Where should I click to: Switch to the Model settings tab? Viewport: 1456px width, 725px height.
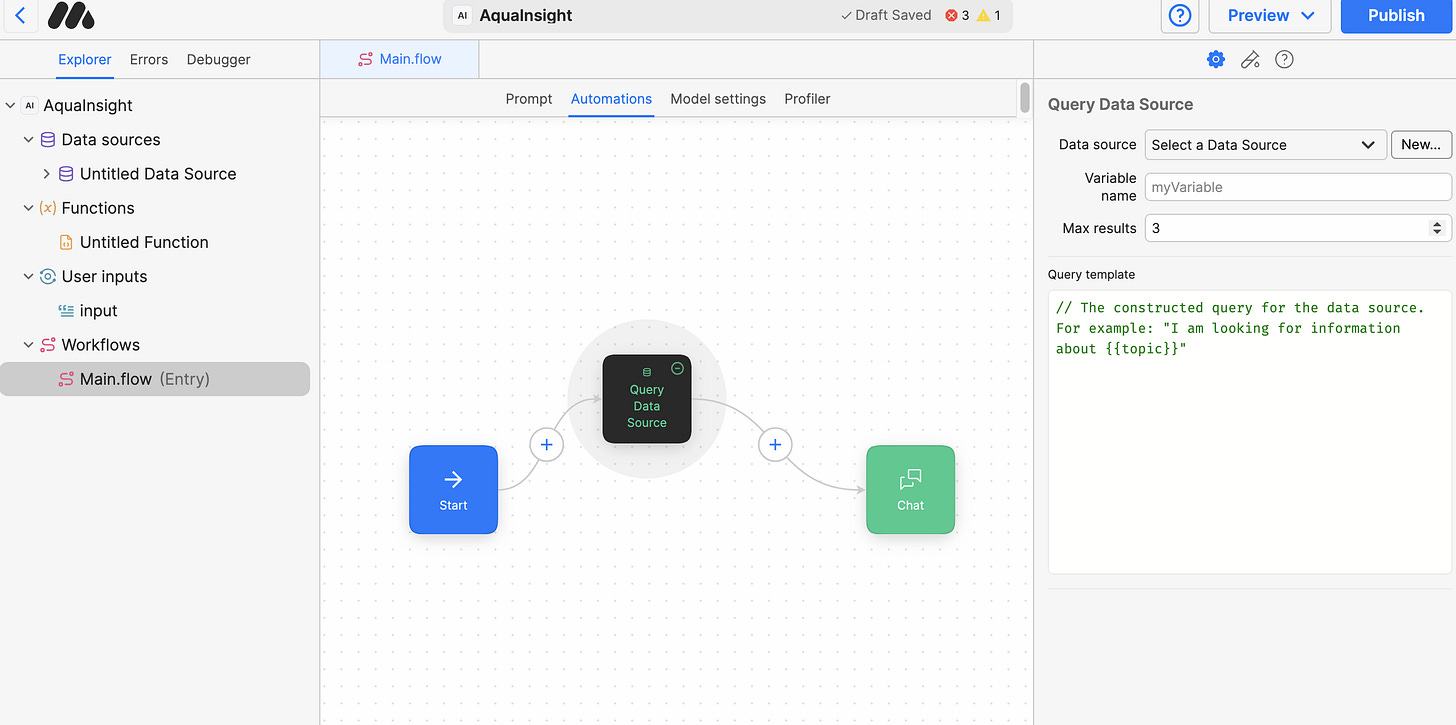(717, 99)
